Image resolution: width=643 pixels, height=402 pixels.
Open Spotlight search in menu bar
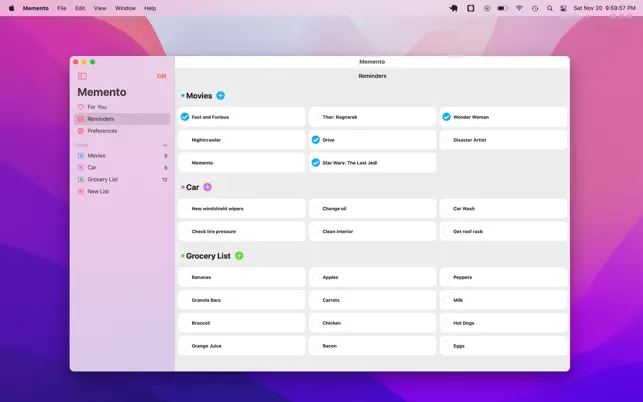pos(550,8)
